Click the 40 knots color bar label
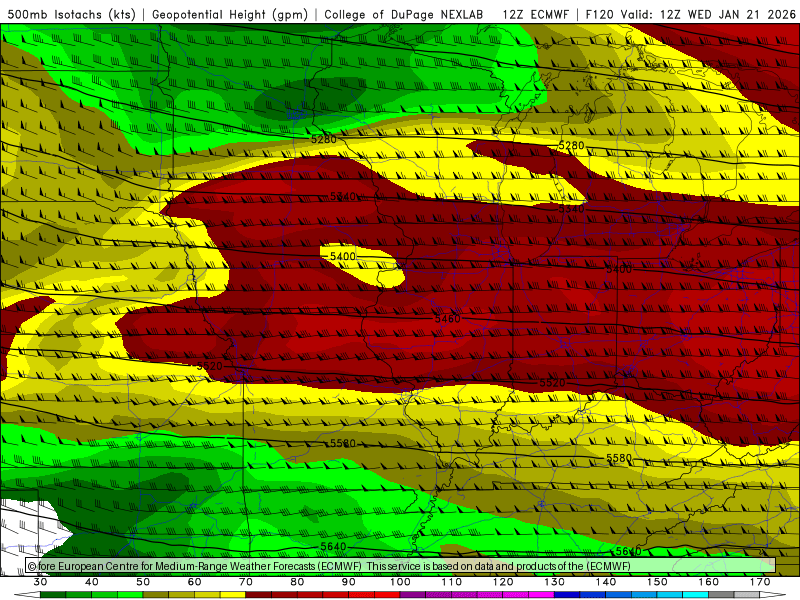The width and height of the screenshot is (800, 600). [x=92, y=582]
